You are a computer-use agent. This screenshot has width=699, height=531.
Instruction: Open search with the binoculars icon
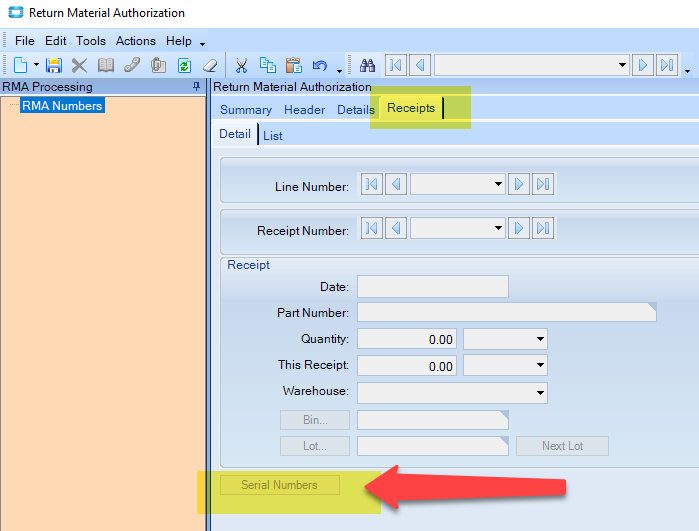[367, 66]
